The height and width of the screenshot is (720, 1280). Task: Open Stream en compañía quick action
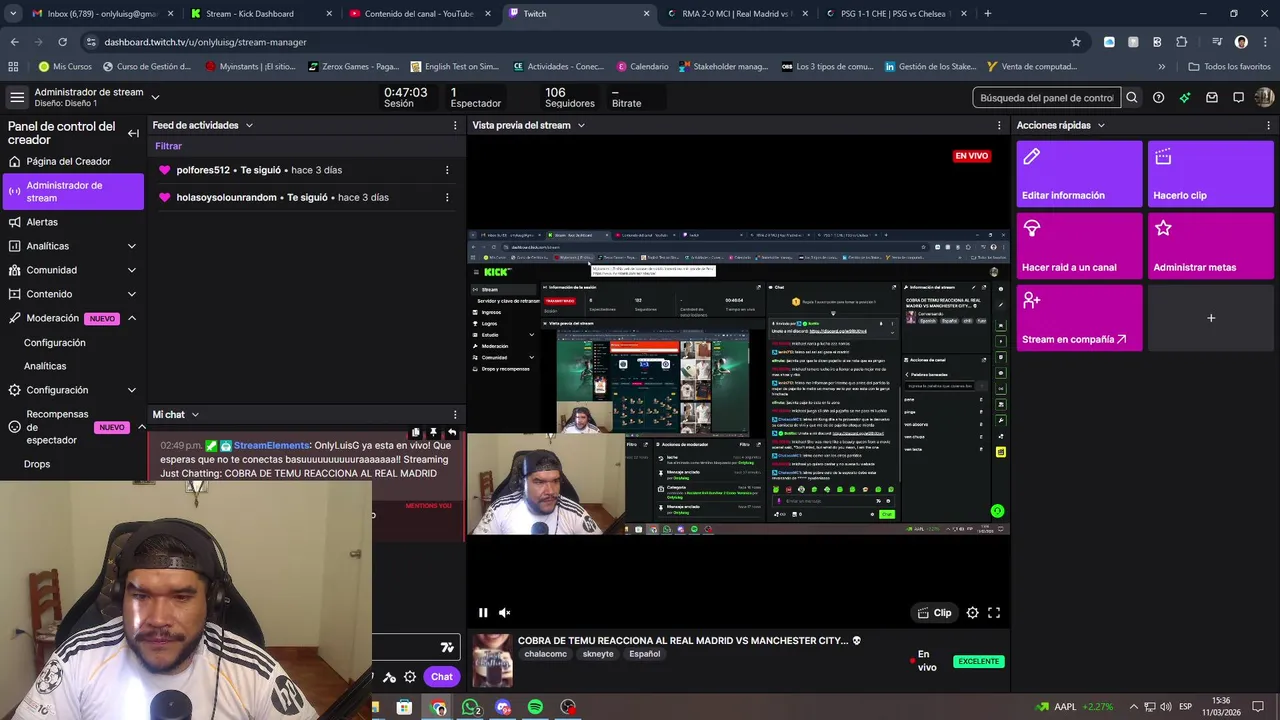1079,318
